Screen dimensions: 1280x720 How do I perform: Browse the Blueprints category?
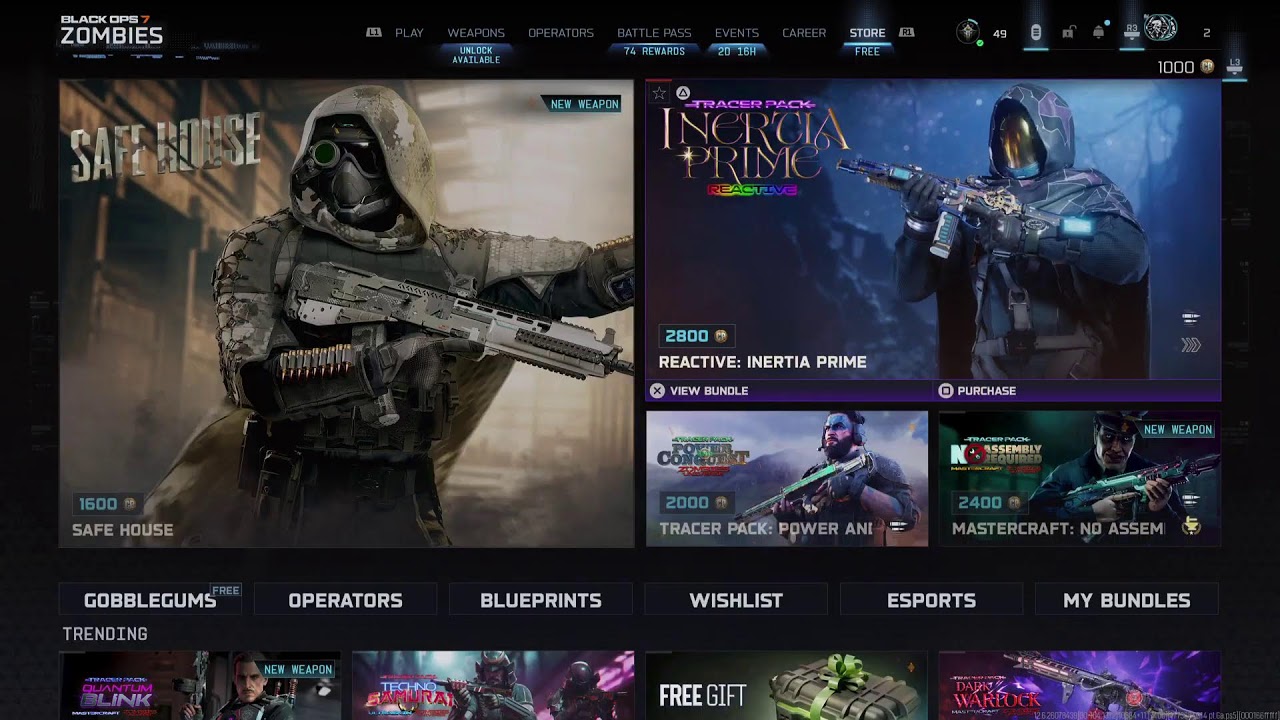click(541, 600)
